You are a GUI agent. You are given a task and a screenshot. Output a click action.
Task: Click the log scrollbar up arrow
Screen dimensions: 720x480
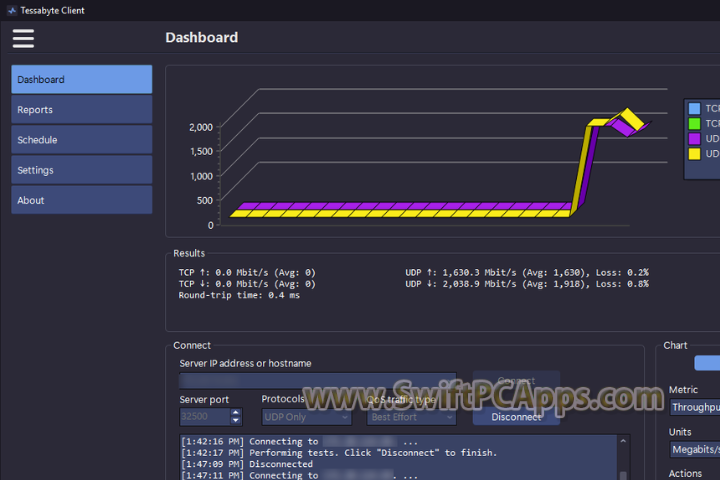623,441
